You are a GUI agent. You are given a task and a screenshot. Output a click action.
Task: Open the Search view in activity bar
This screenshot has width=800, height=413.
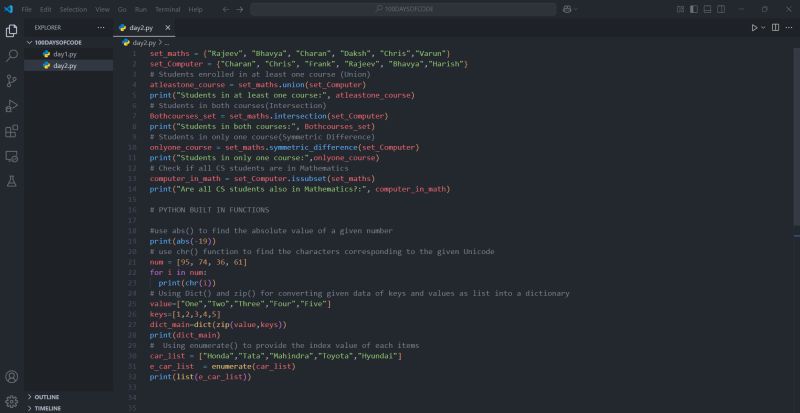click(x=12, y=55)
